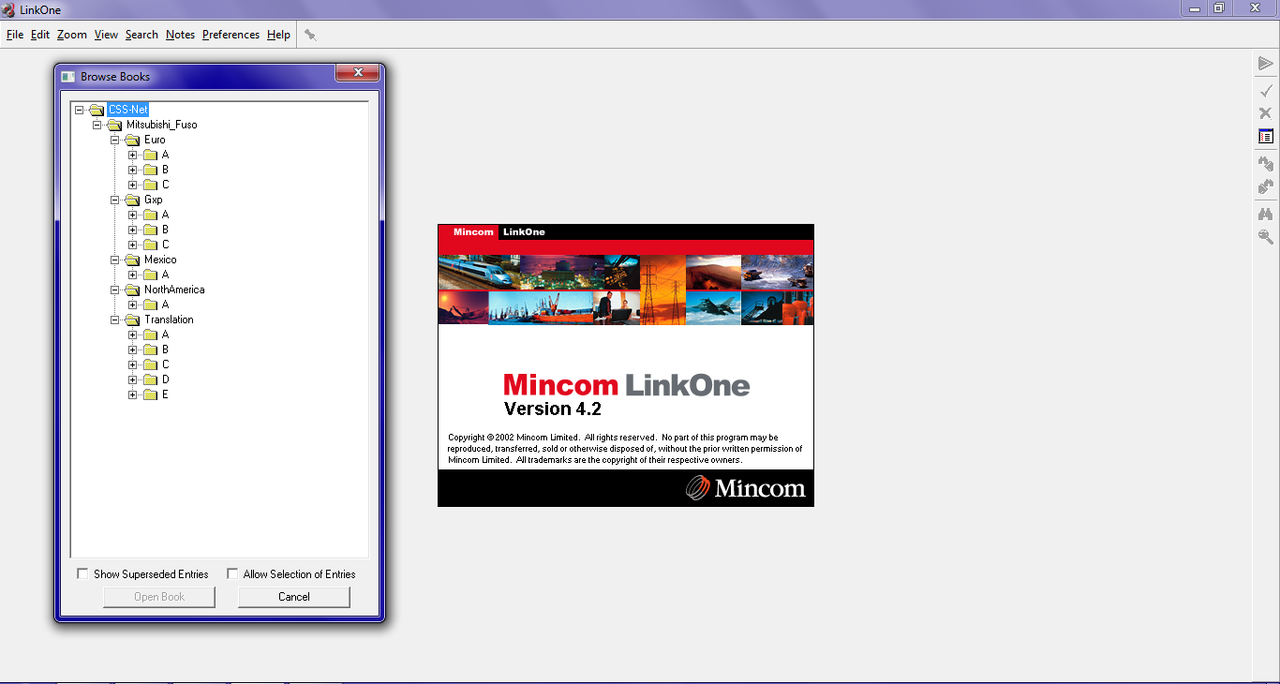Collapse the Euro node
This screenshot has width=1280, height=684.
[x=115, y=140]
